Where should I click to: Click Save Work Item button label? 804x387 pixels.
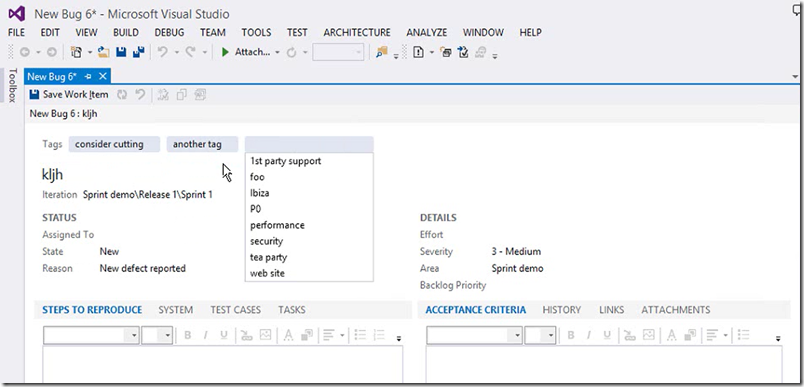coord(75,94)
